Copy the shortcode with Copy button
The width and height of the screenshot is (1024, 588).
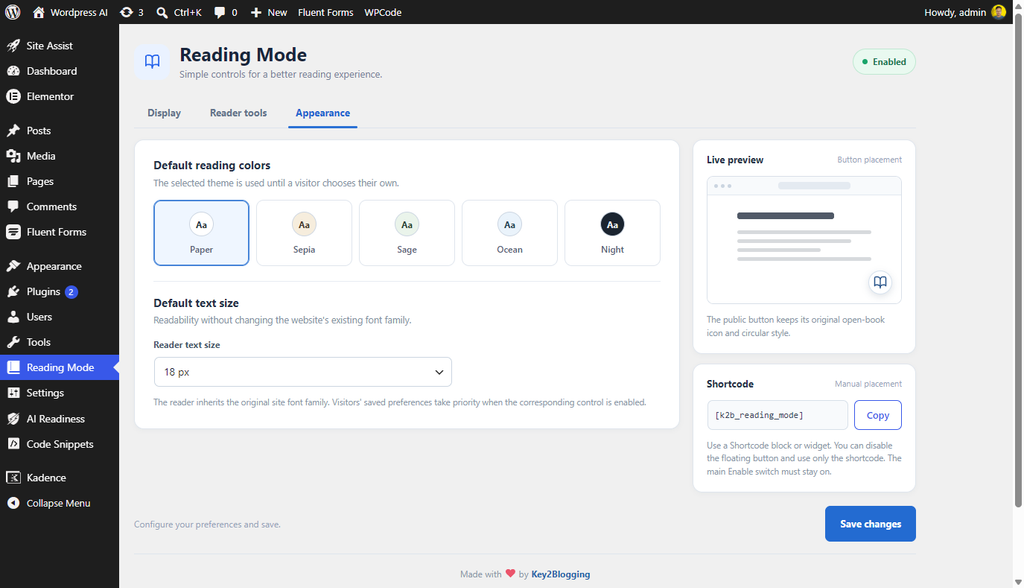point(878,415)
